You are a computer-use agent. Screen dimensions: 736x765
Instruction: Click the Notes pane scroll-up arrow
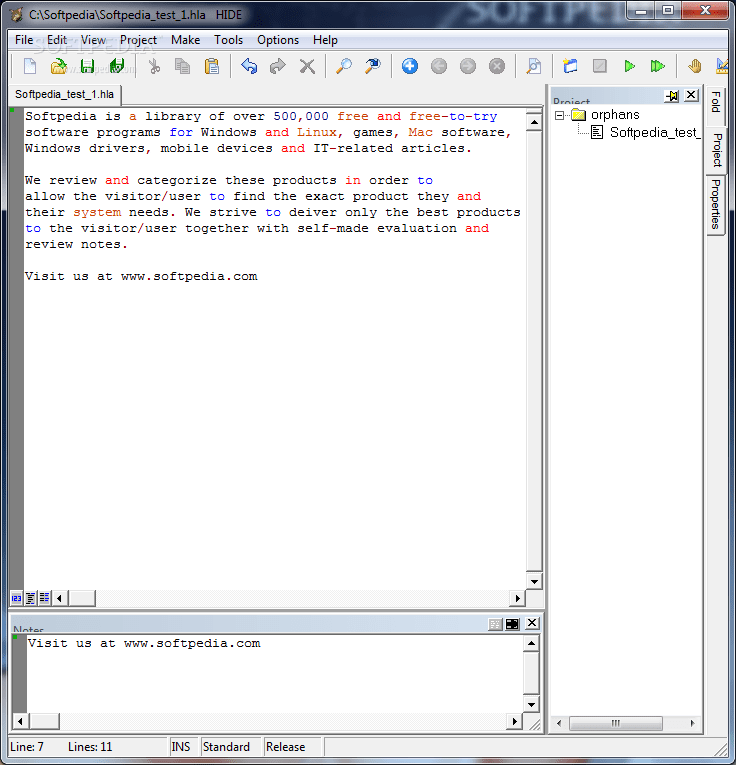(x=531, y=644)
